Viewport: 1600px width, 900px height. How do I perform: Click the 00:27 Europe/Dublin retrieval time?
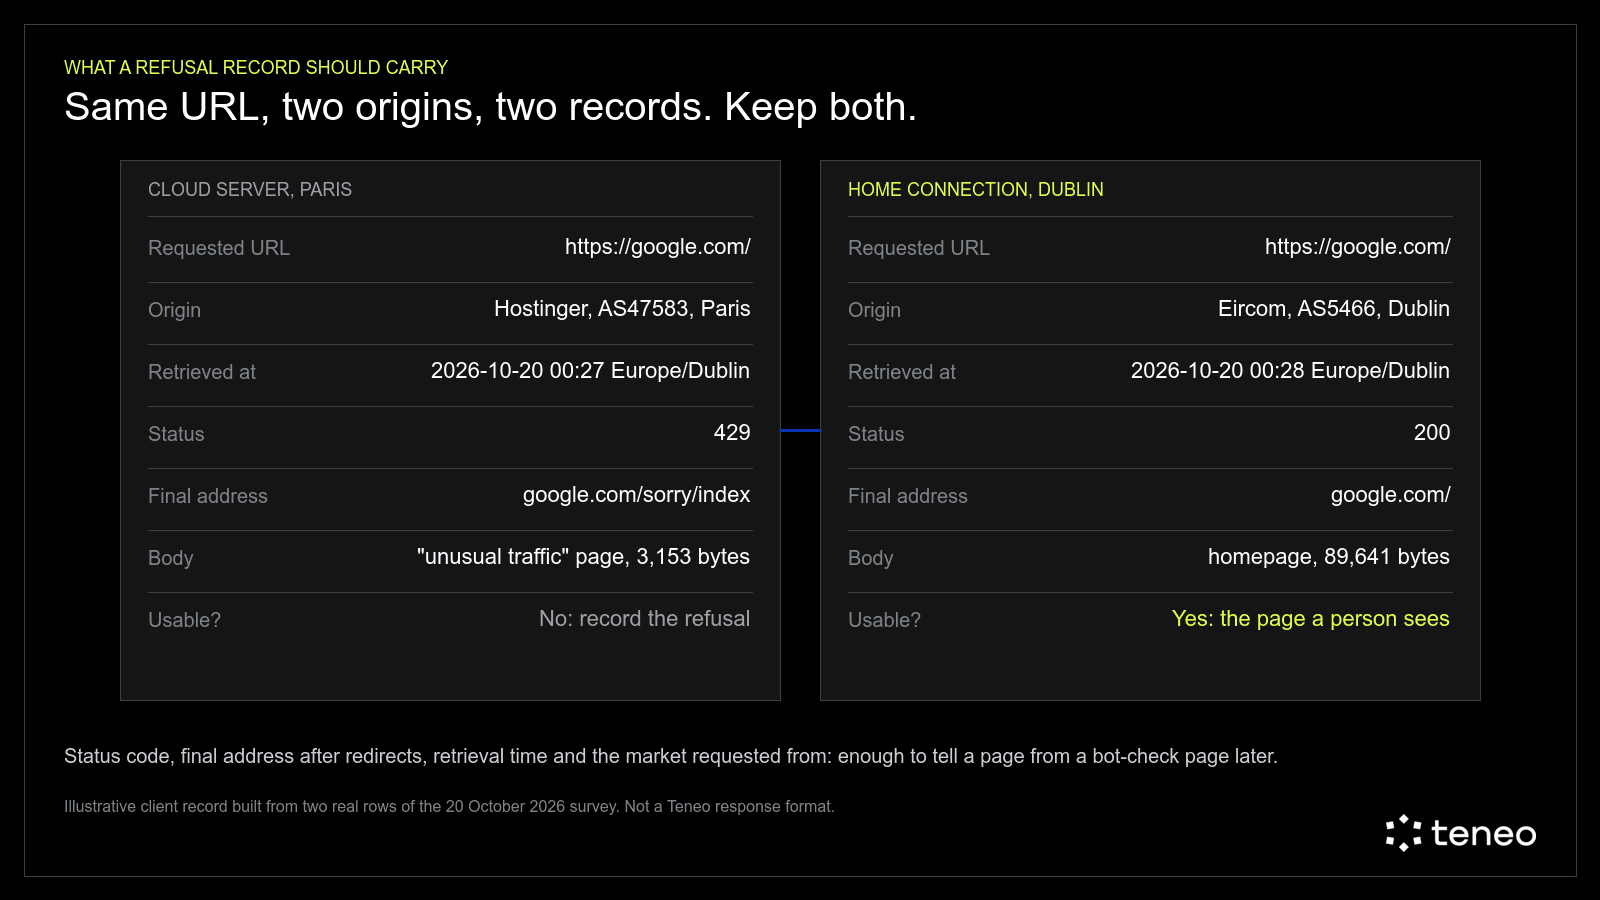coord(590,371)
